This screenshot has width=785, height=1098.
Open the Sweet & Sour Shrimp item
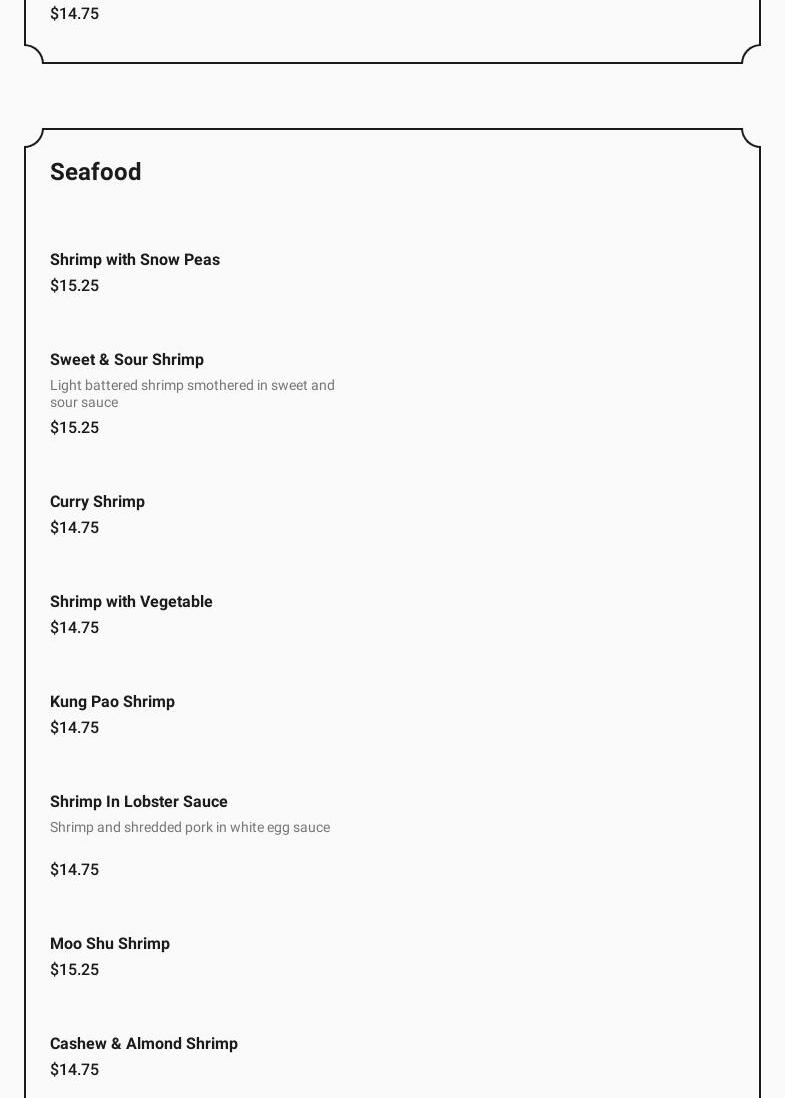click(x=127, y=360)
